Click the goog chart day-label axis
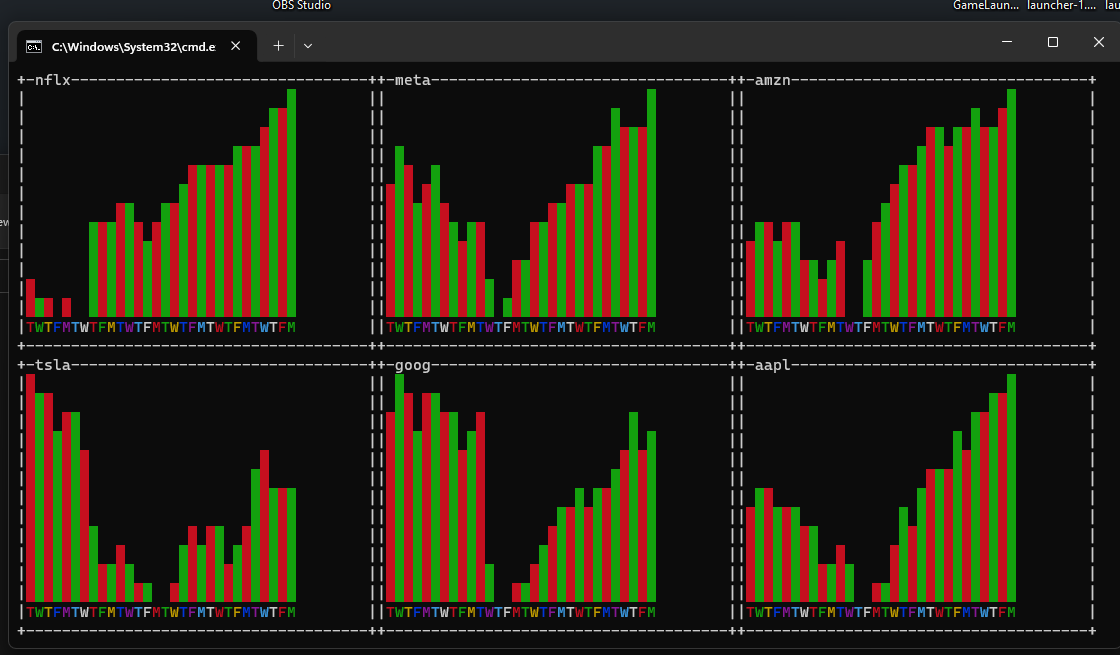Viewport: 1120px width, 655px height. click(521, 612)
